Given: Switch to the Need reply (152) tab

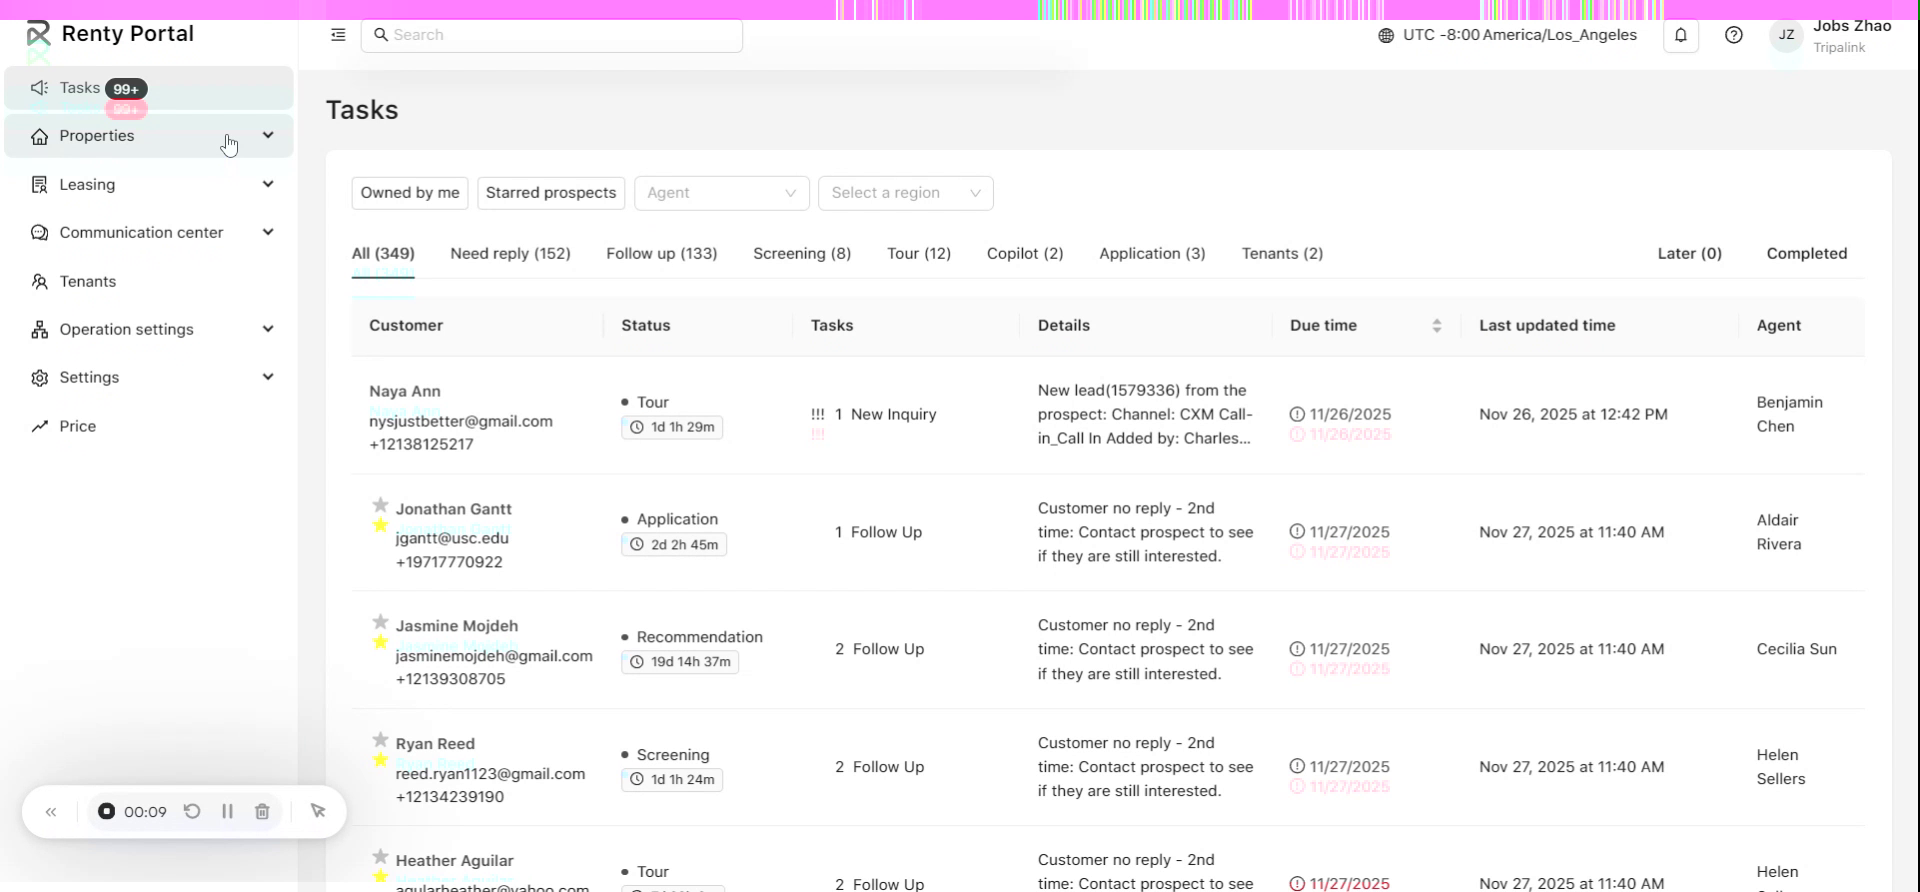Looking at the screenshot, I should coord(510,254).
